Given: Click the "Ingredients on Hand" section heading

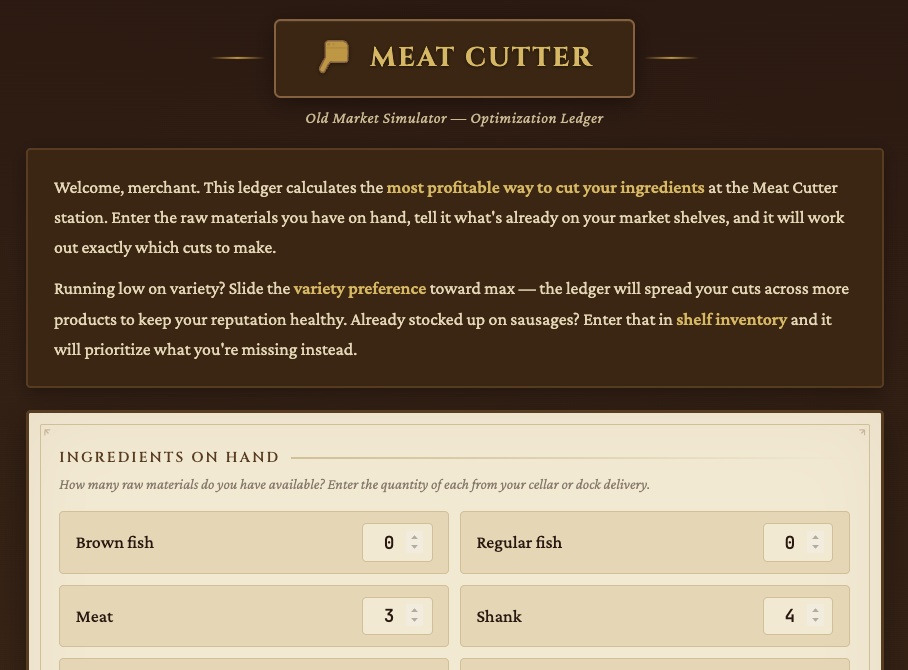Looking at the screenshot, I should (x=170, y=457).
